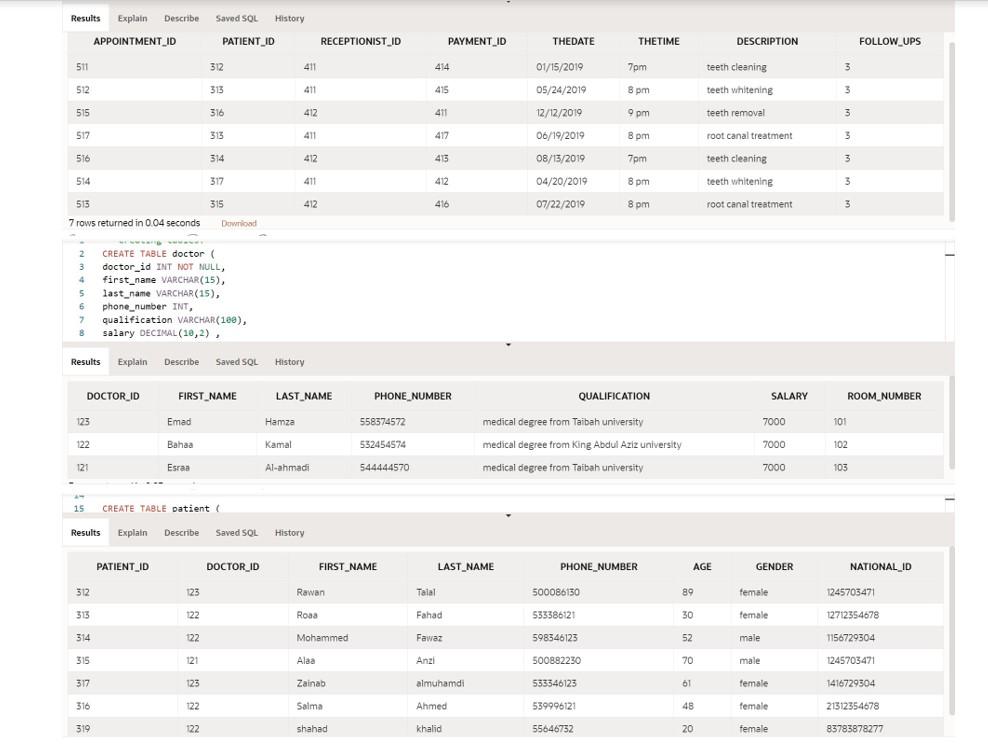Click the SALARY column header
The height and width of the screenshot is (747, 988).
(789, 396)
